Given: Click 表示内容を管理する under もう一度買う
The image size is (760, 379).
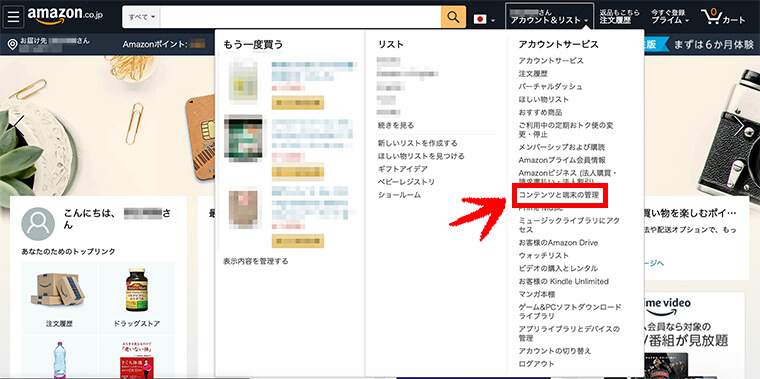Looking at the screenshot, I should (x=255, y=261).
